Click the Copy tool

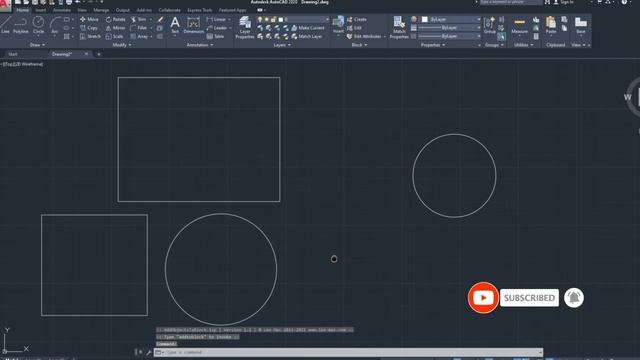click(89, 28)
